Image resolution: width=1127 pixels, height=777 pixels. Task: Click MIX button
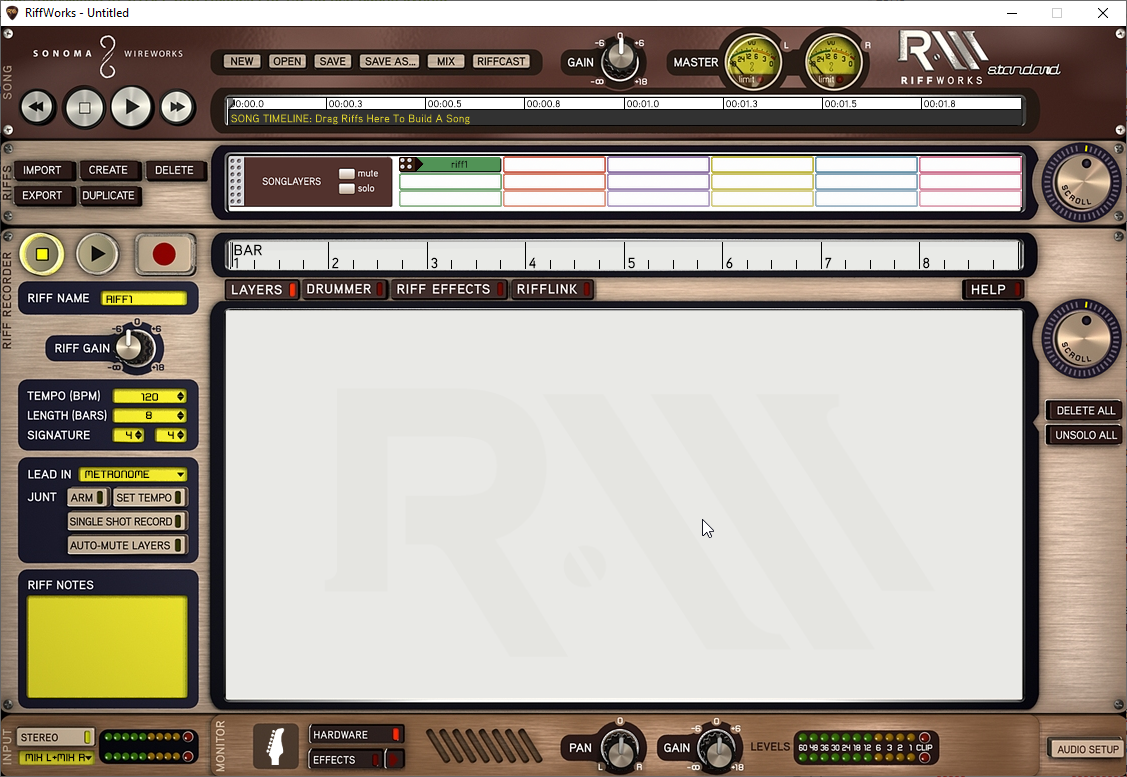(446, 61)
